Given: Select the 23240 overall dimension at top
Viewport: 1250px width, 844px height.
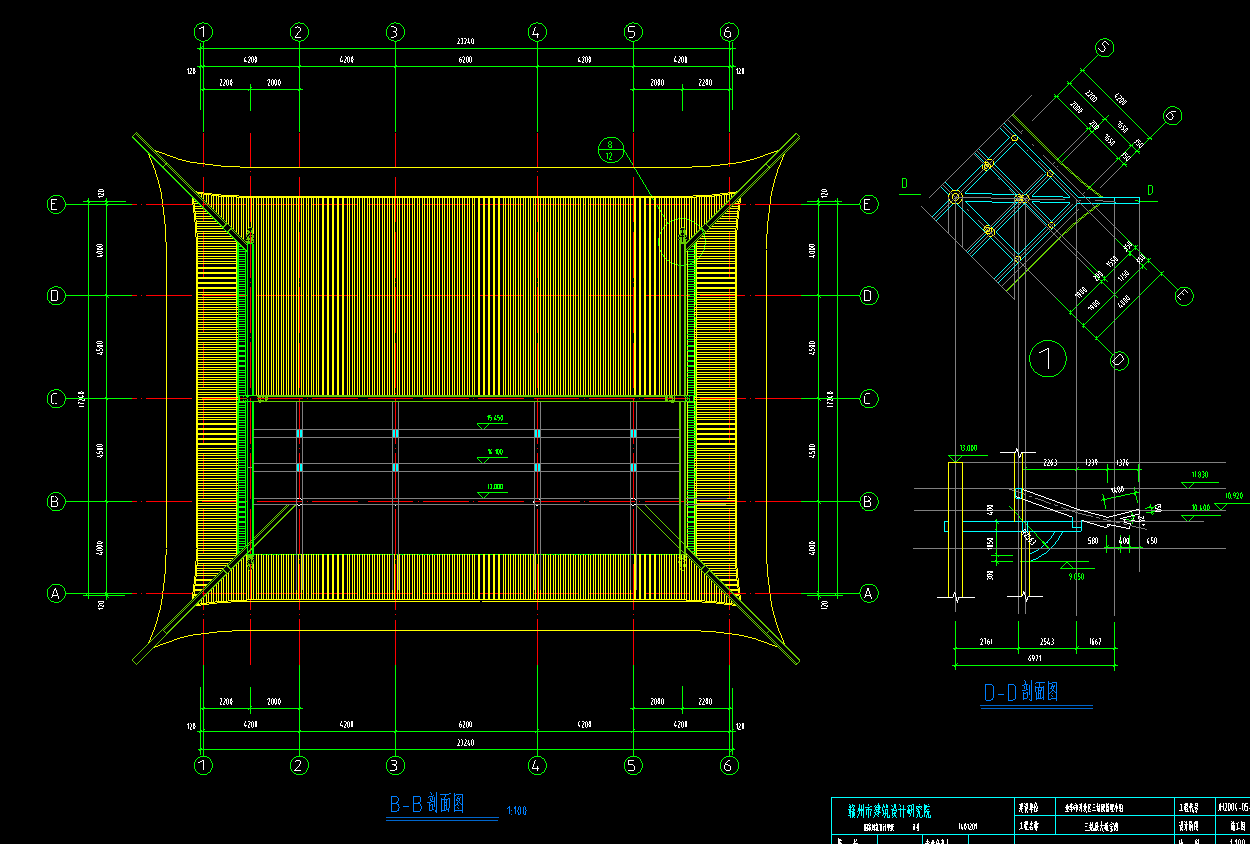Looking at the screenshot, I should [466, 42].
